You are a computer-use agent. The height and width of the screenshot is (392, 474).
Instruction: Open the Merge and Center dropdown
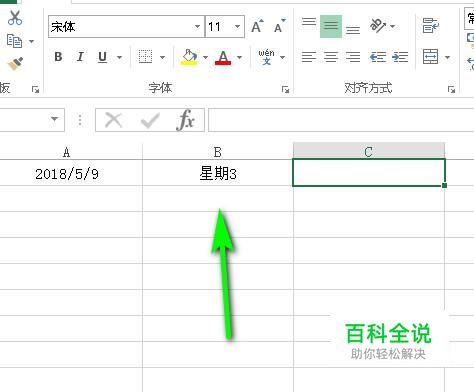[x=447, y=57]
